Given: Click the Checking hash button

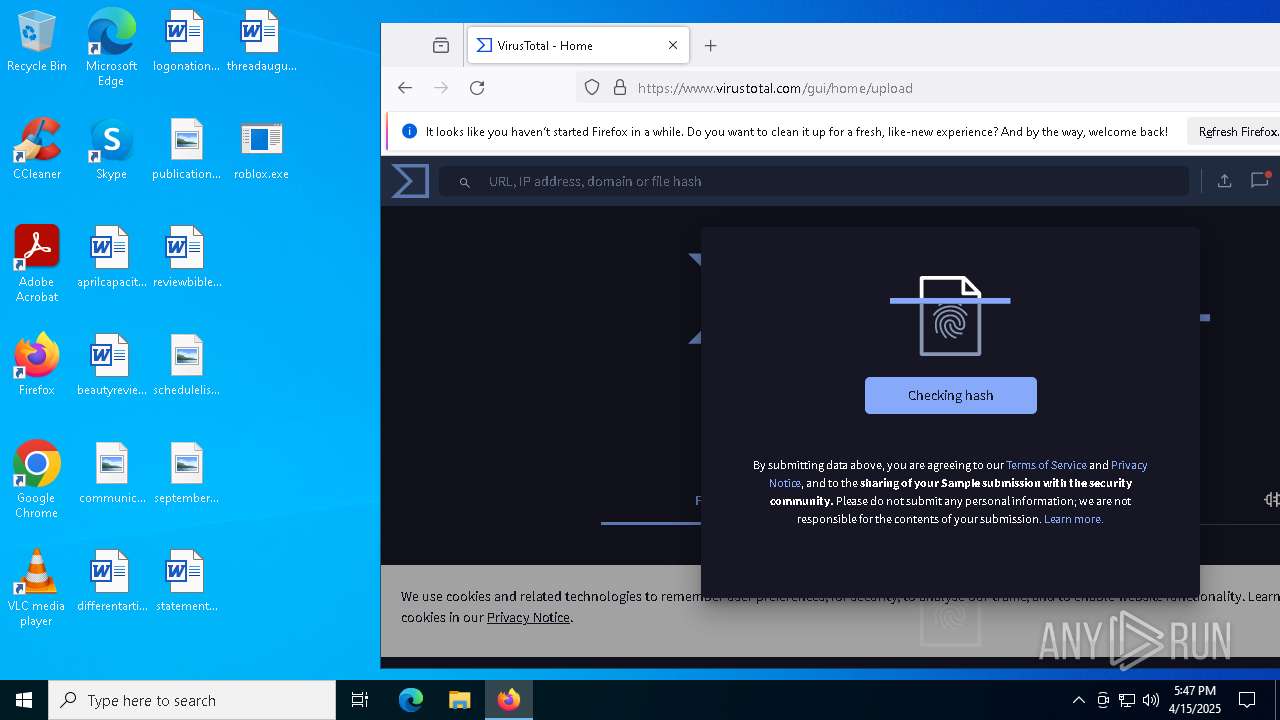Looking at the screenshot, I should [x=950, y=395].
